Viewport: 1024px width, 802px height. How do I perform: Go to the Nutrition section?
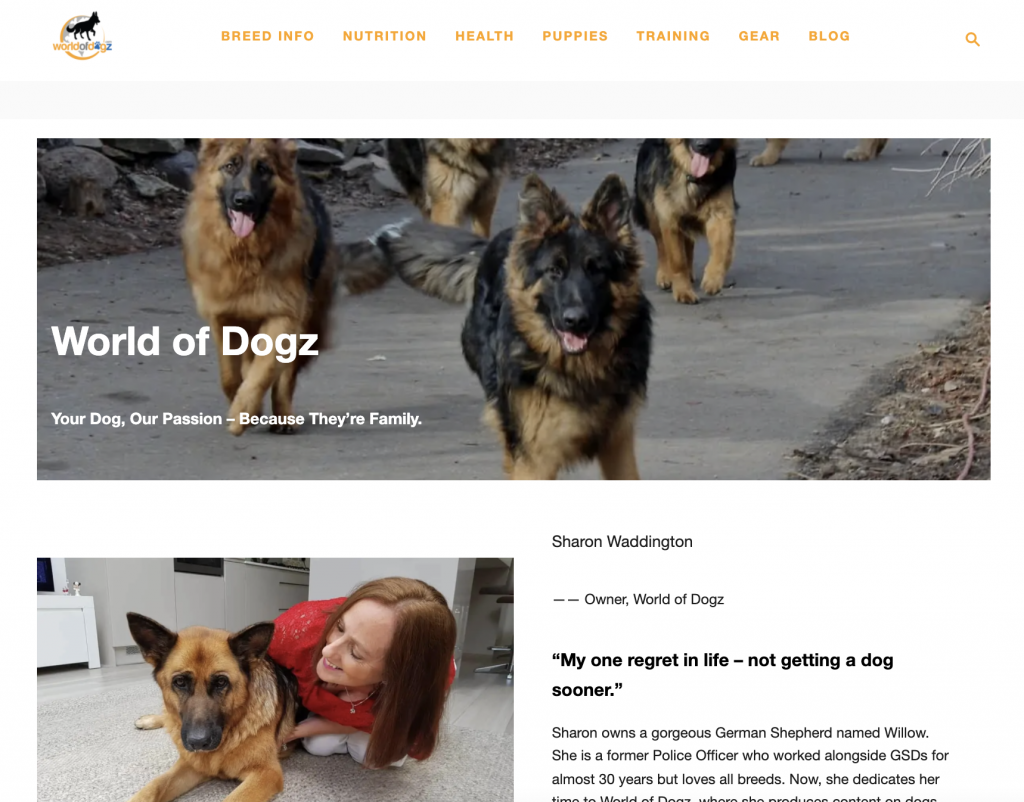[x=385, y=37]
